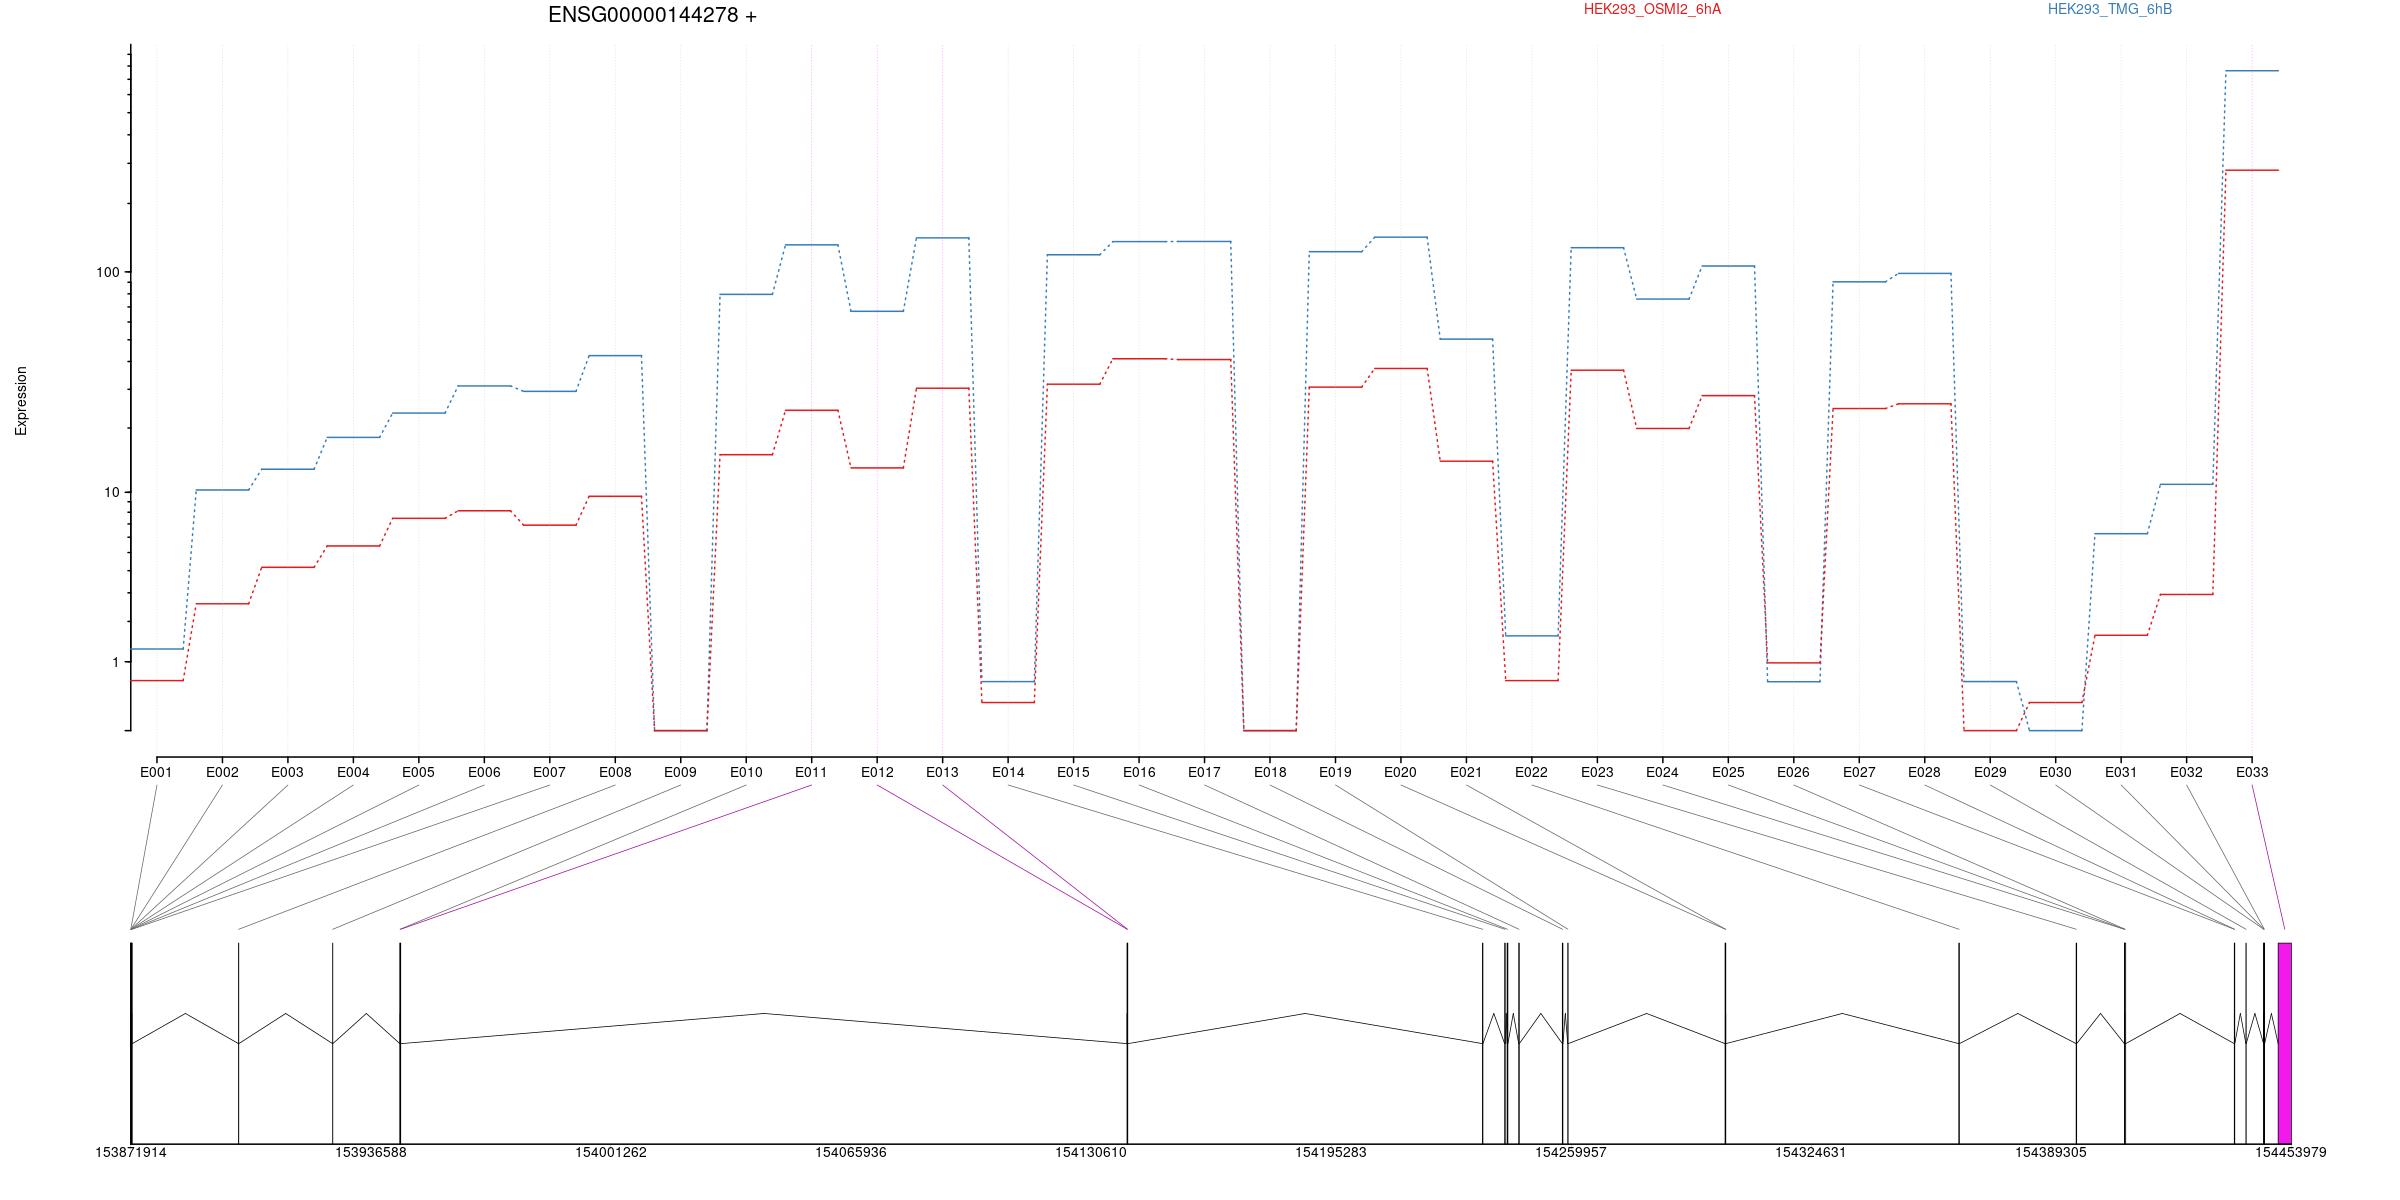Click genomic coordinate 154389305
This screenshot has width=2400, height=1200.
(x=2051, y=1152)
